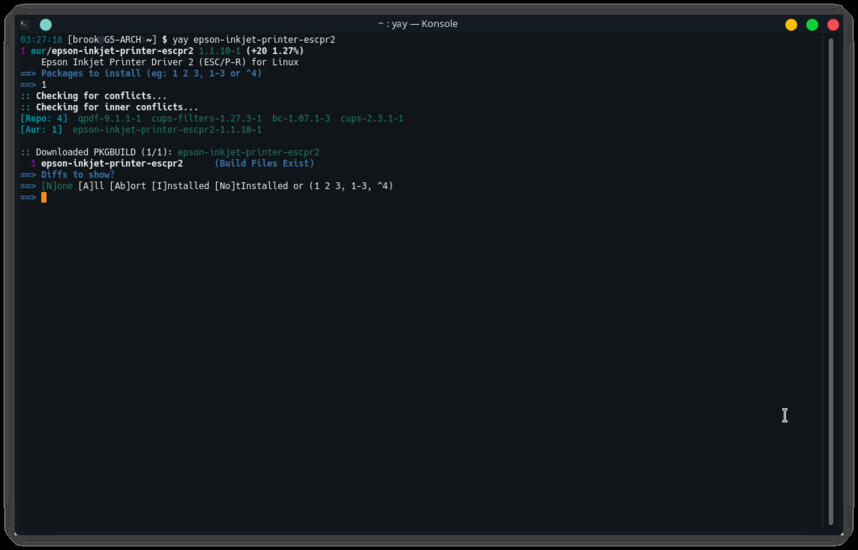Click the 'Epson Inkjet Printer Driver 2' description
This screenshot has width=858, height=550.
pos(170,62)
